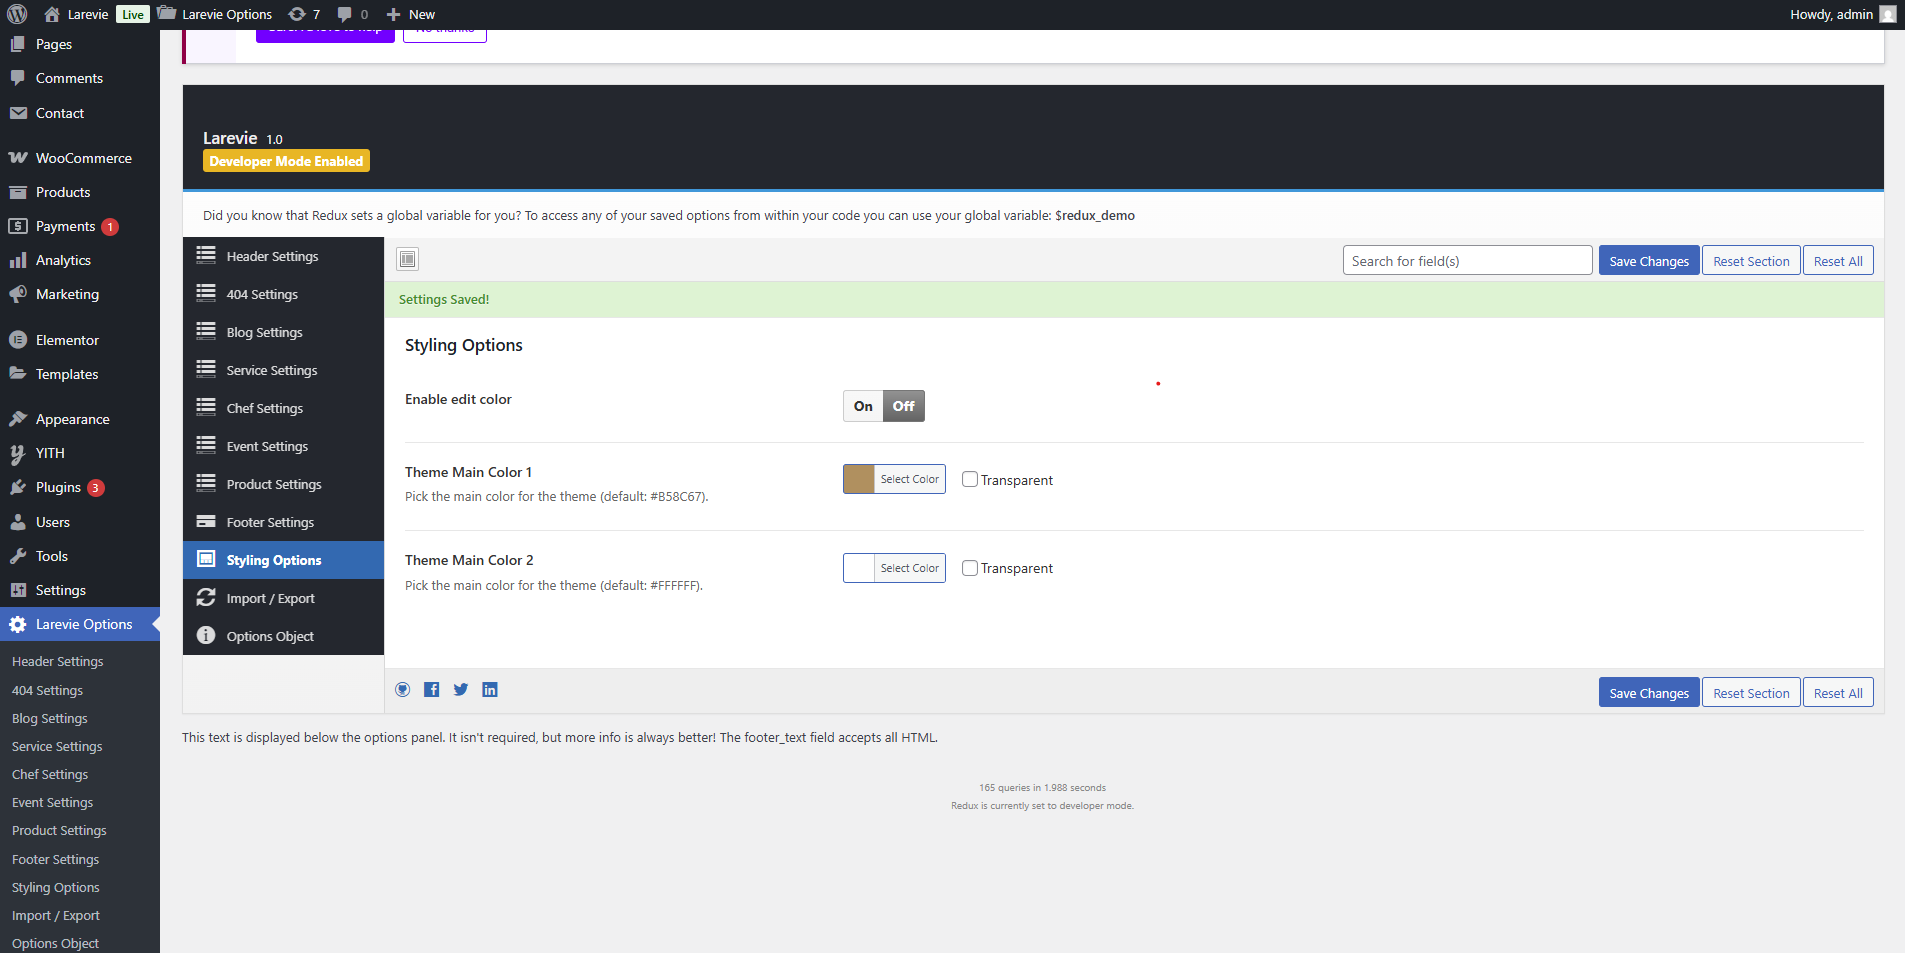Click the Howdy, admin account link
Image resolution: width=1905 pixels, height=953 pixels.
[1842, 14]
